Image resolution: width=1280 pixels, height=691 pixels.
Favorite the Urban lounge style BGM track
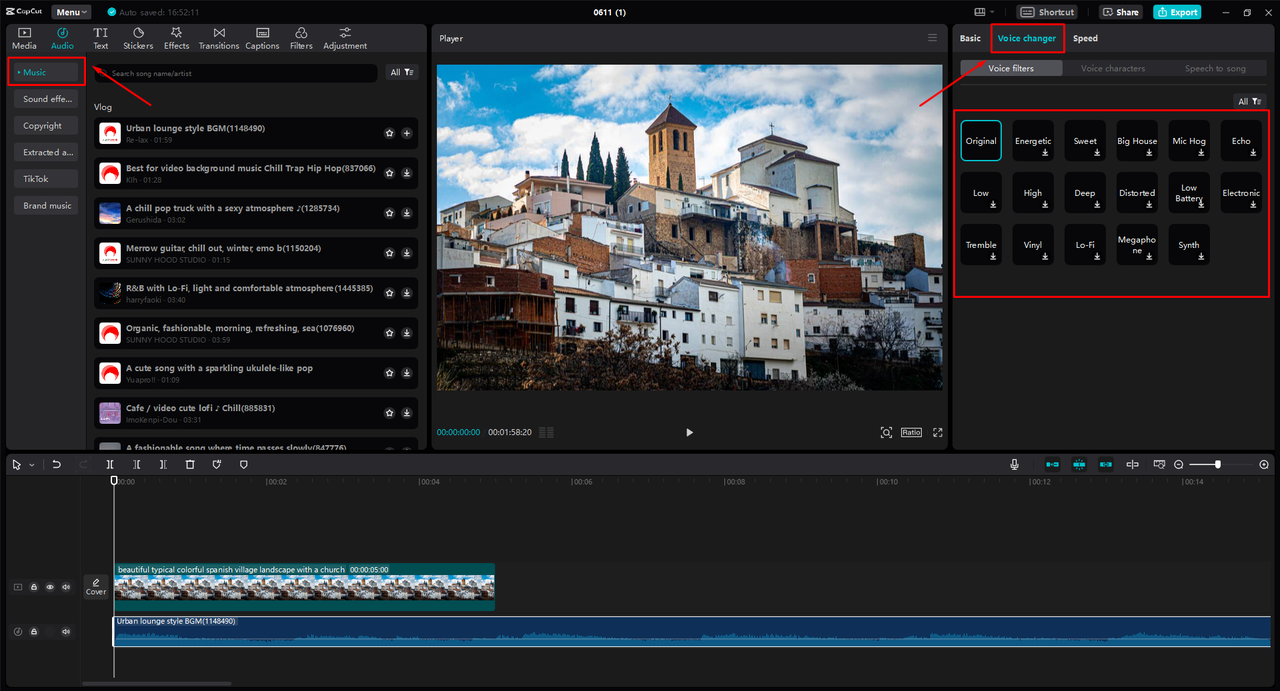coord(389,133)
